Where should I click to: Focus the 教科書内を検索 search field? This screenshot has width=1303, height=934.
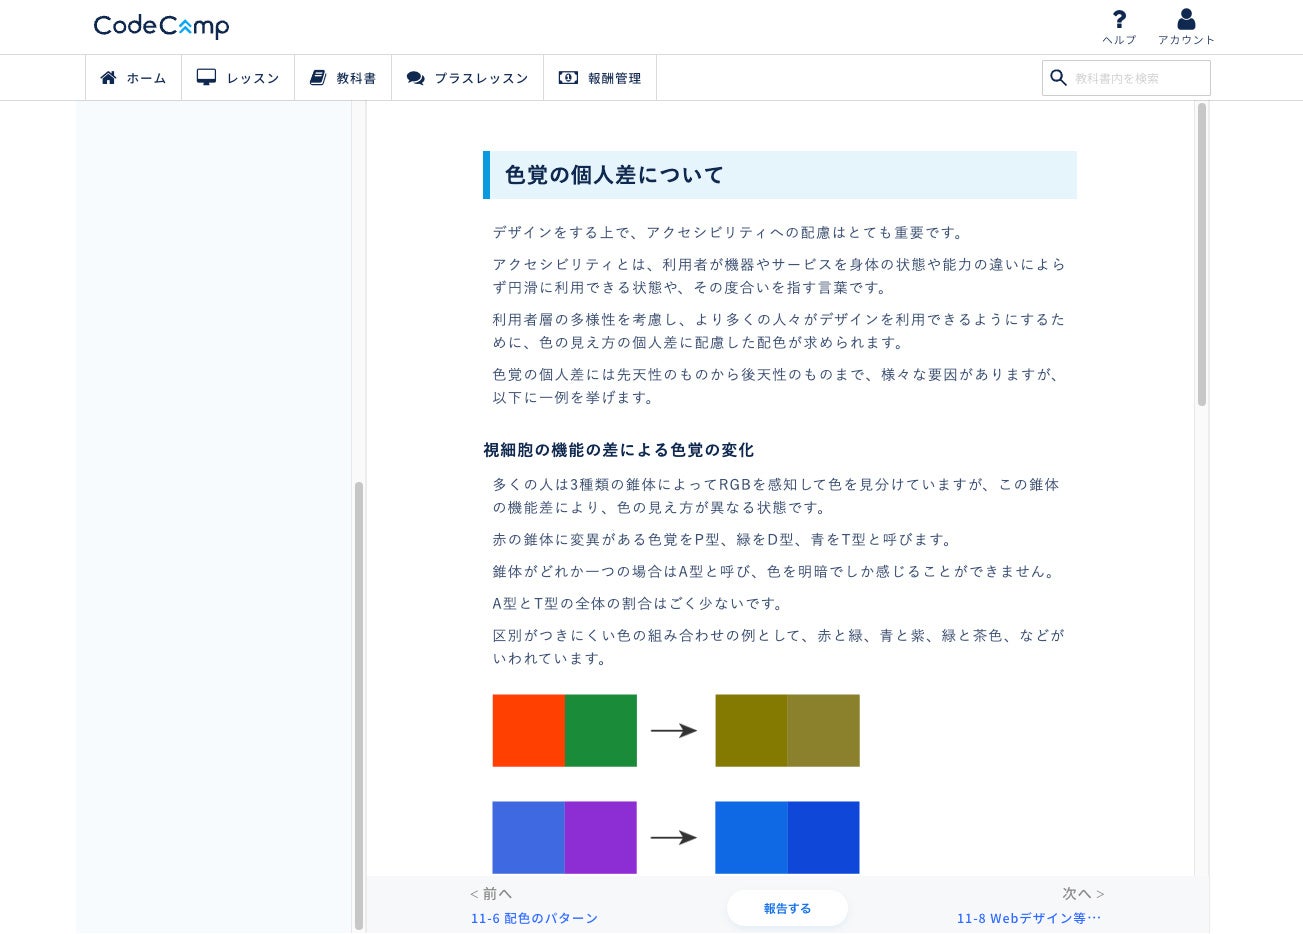(1126, 78)
